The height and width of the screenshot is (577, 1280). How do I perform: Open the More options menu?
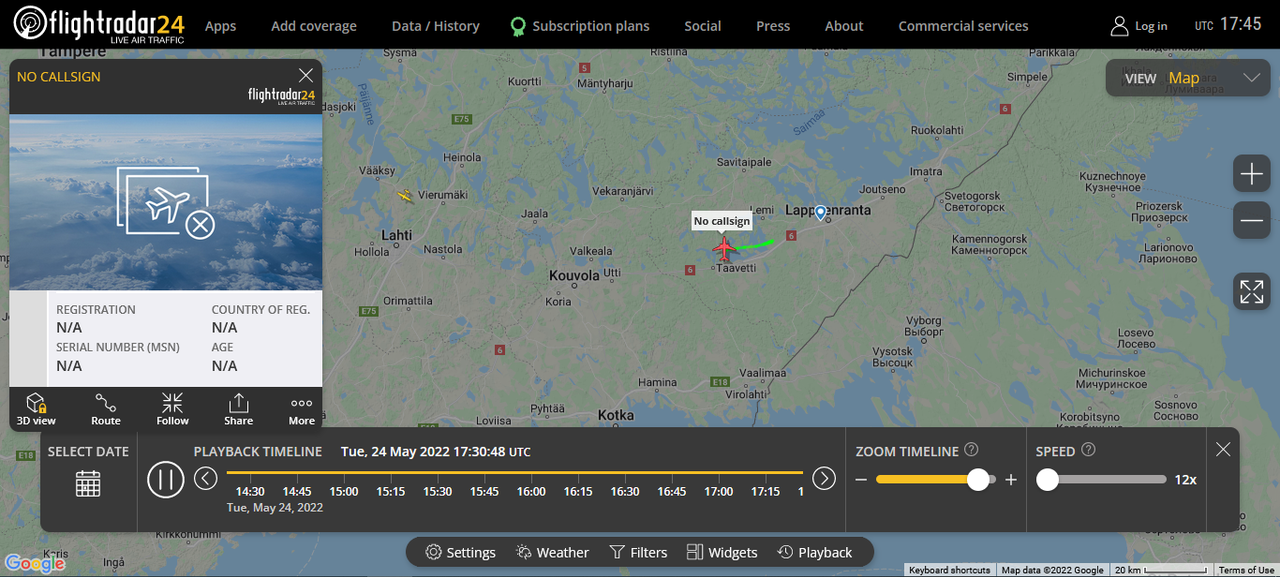[302, 409]
